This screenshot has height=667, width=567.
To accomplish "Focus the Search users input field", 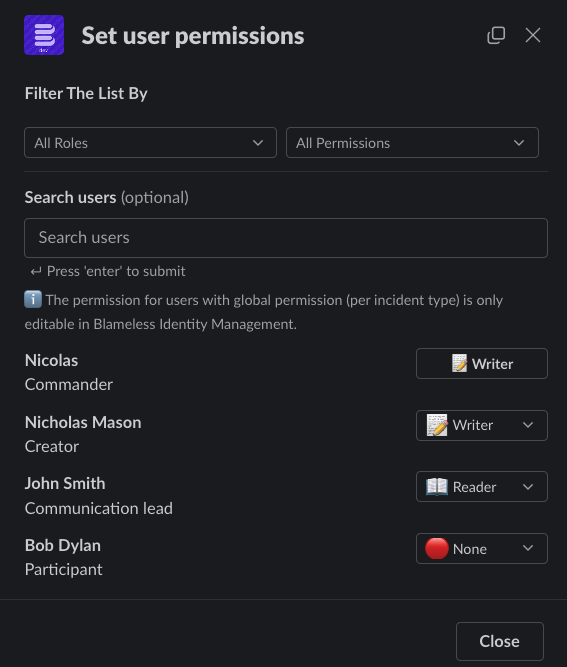I will (286, 238).
